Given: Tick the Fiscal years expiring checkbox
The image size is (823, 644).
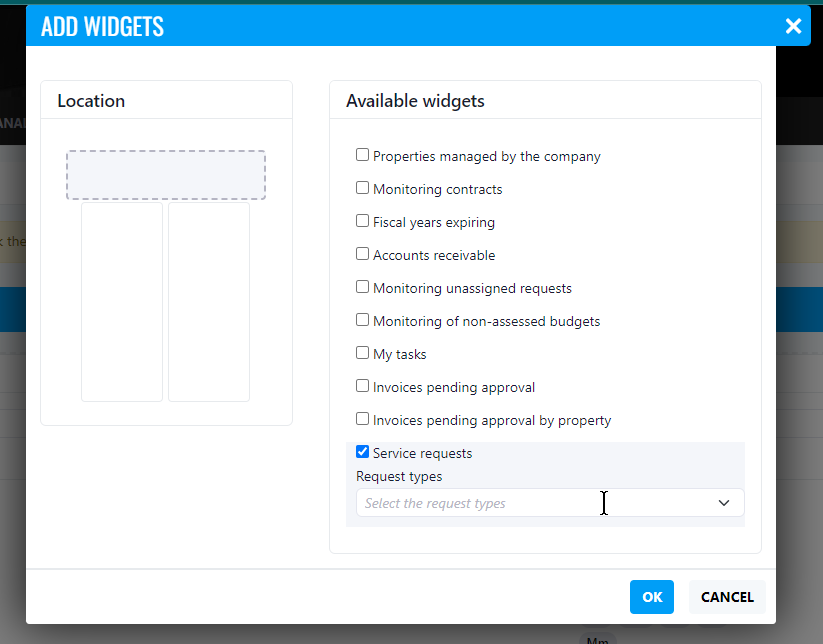Looking at the screenshot, I should pos(362,221).
